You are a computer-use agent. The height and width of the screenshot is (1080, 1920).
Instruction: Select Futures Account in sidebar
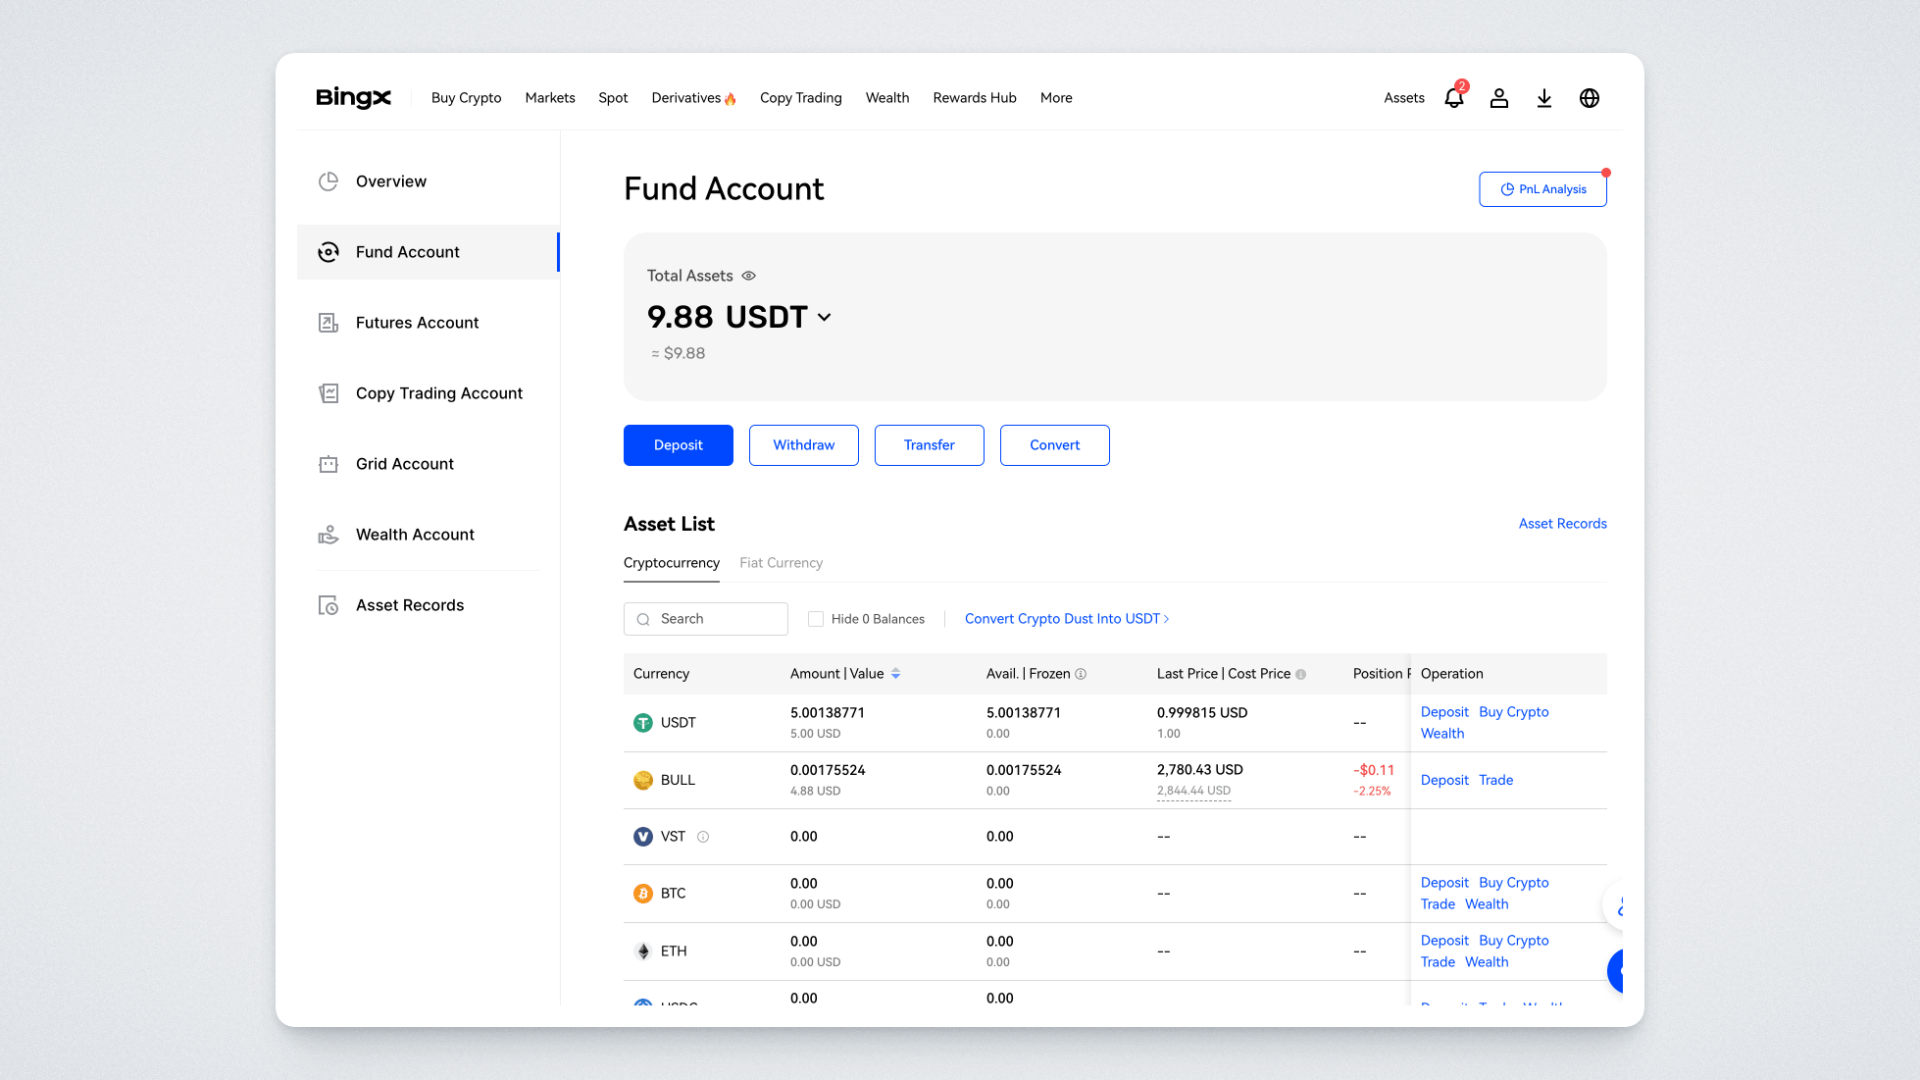coord(417,323)
